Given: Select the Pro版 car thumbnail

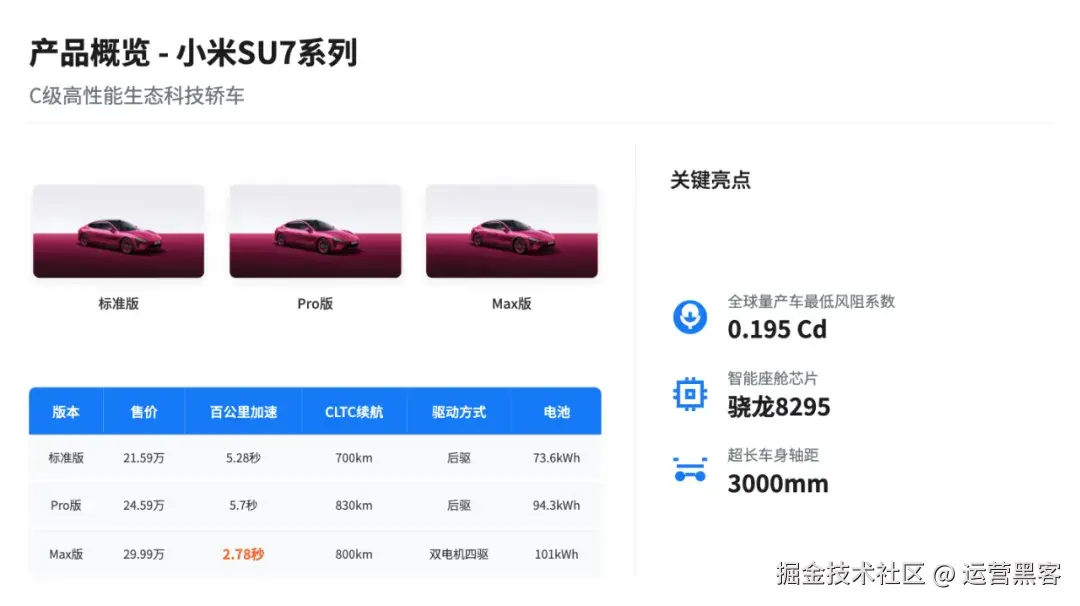Looking at the screenshot, I should click(x=315, y=231).
